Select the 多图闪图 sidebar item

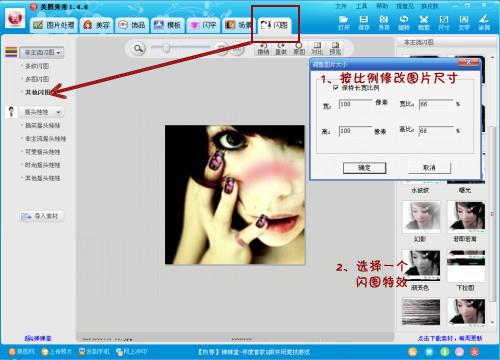[x=37, y=79]
